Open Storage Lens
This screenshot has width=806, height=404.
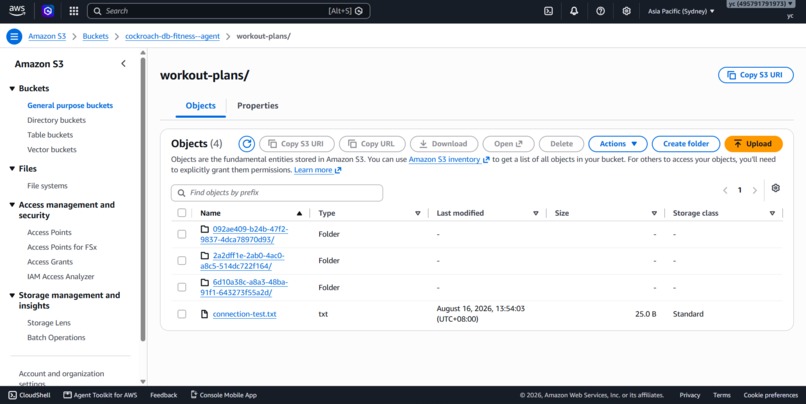coord(49,323)
